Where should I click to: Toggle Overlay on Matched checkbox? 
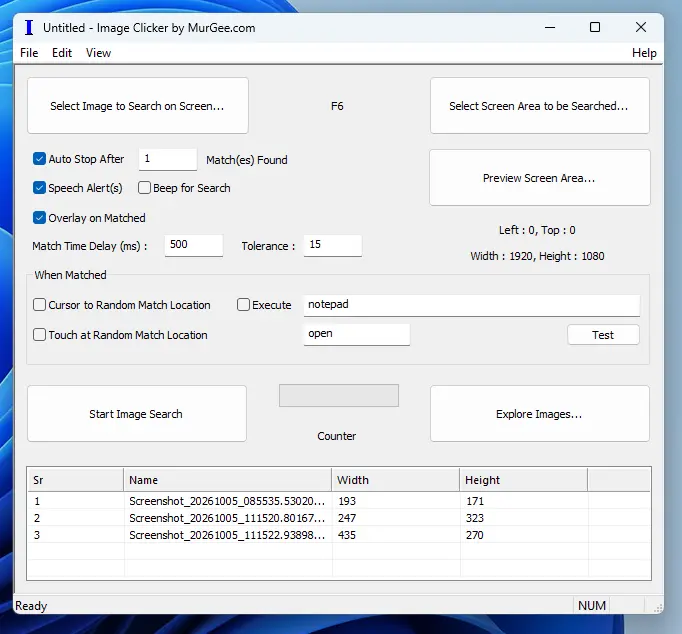39,217
